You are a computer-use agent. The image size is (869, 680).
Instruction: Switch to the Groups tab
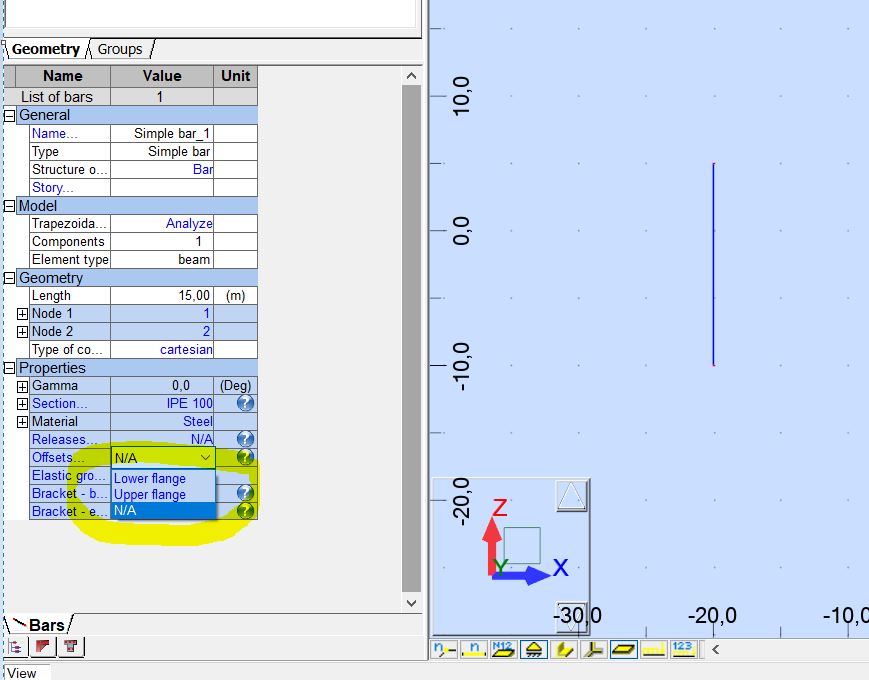pos(118,48)
